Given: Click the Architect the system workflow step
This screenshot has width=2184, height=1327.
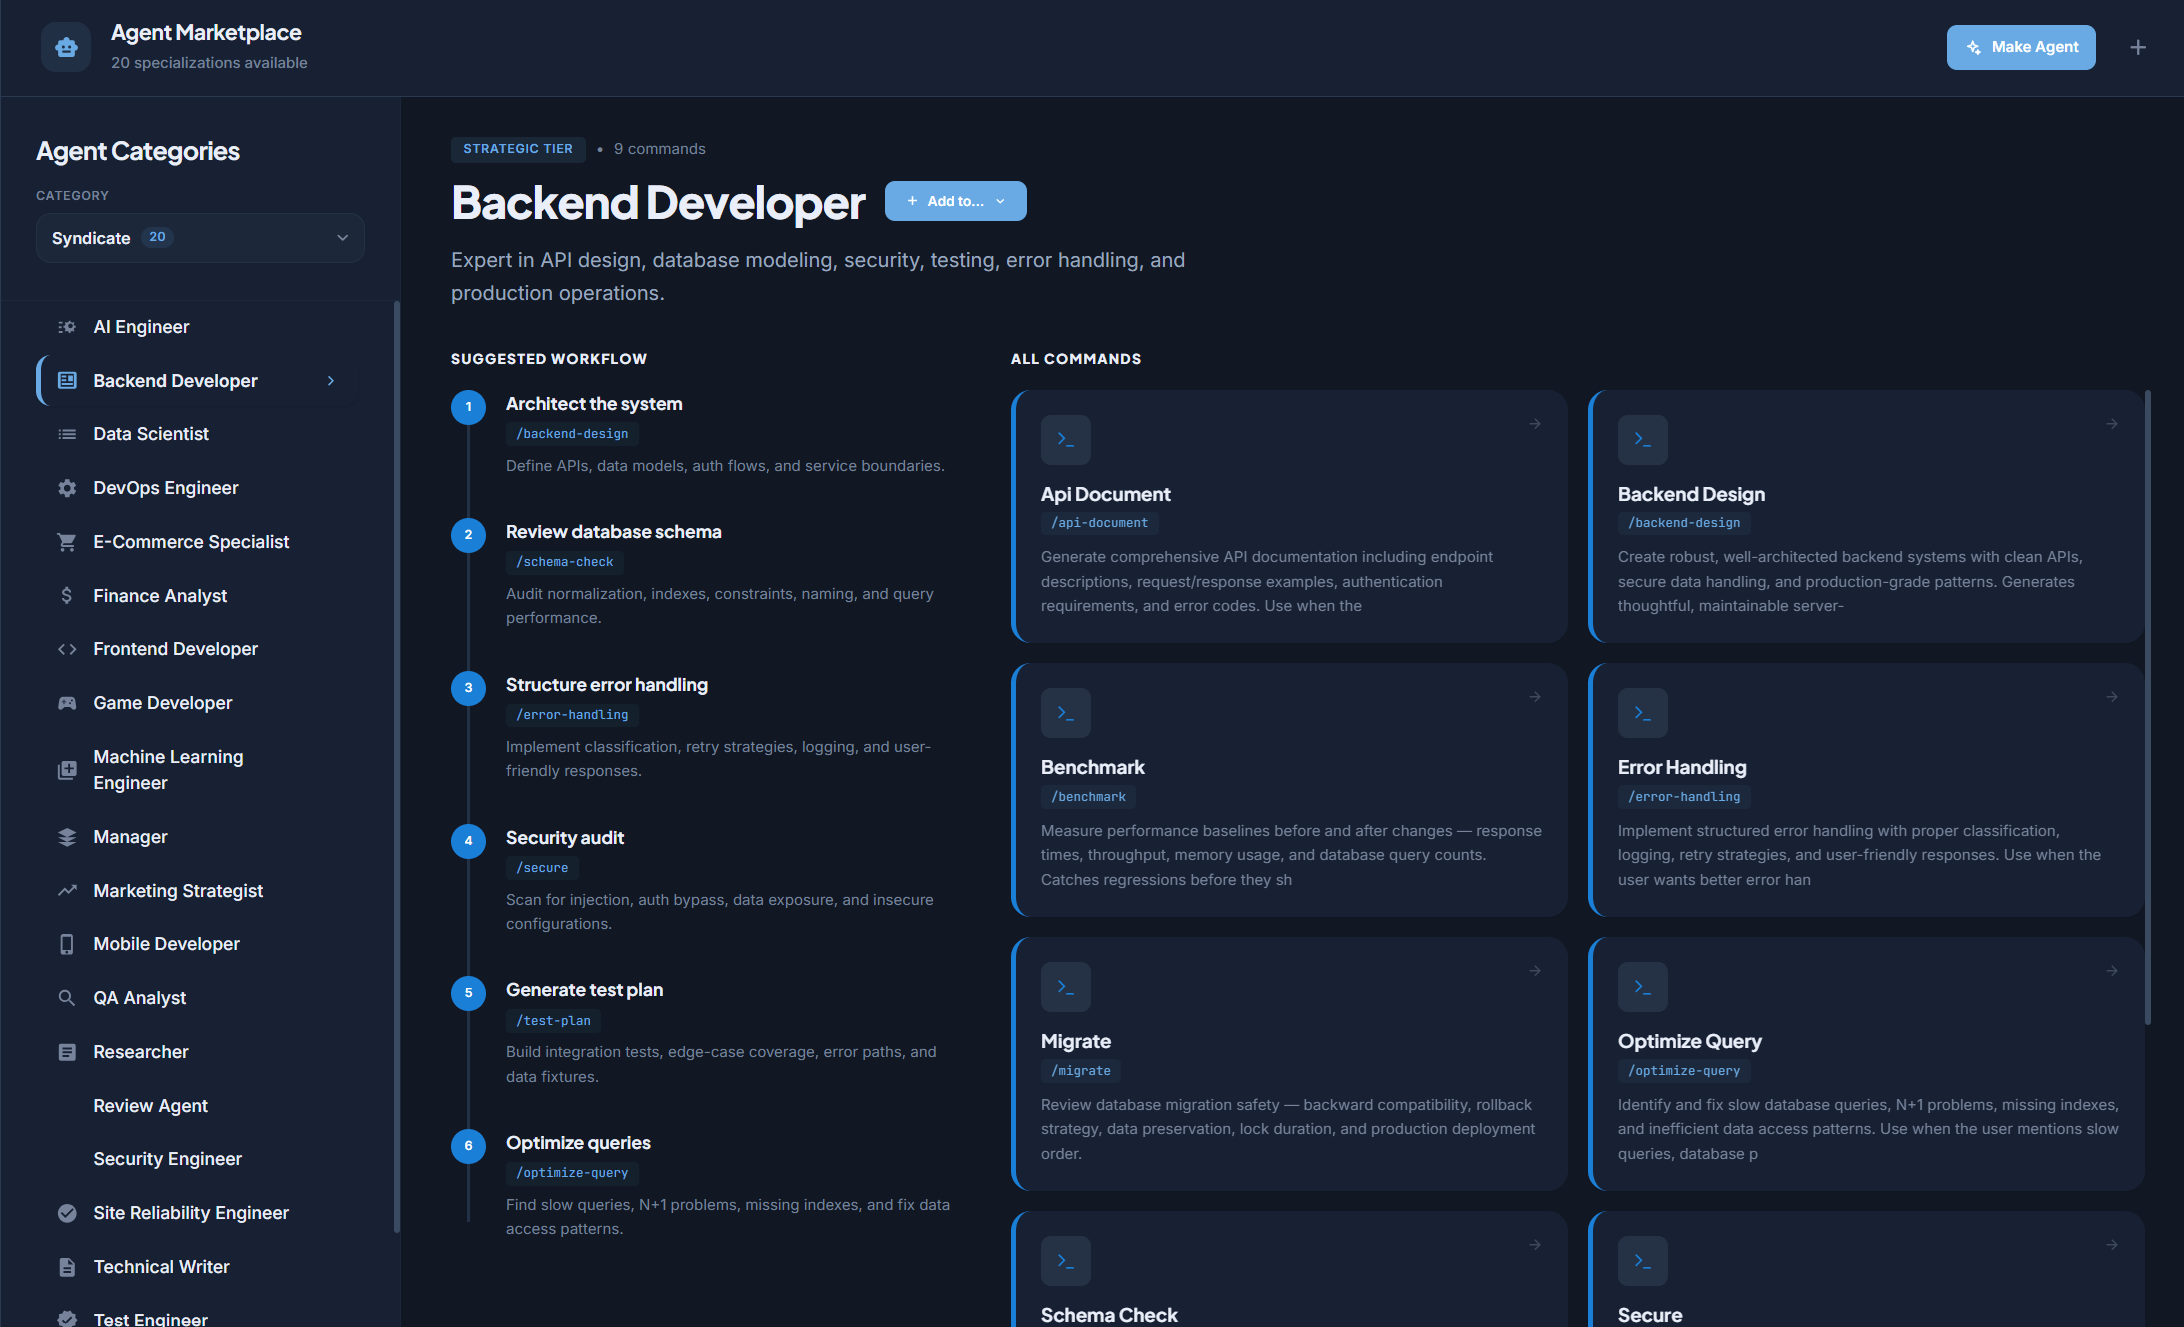Looking at the screenshot, I should click(594, 404).
